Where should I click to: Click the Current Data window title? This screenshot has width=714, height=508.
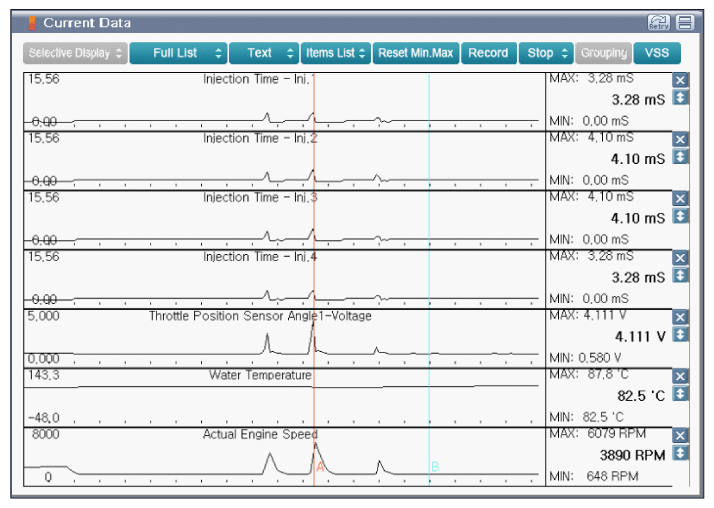coord(87,23)
